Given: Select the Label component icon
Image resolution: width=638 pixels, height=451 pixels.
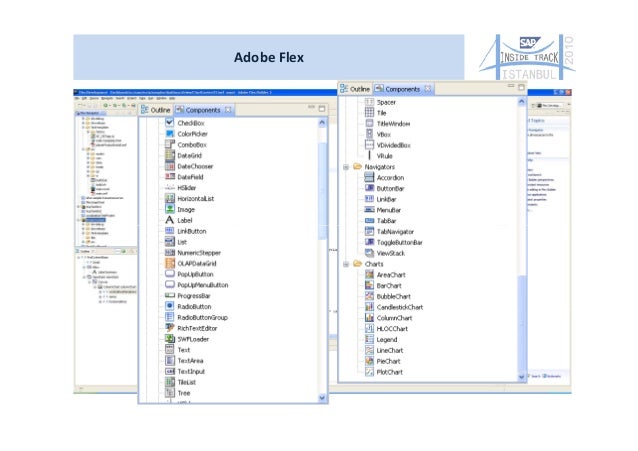Looking at the screenshot, I should pos(170,220).
